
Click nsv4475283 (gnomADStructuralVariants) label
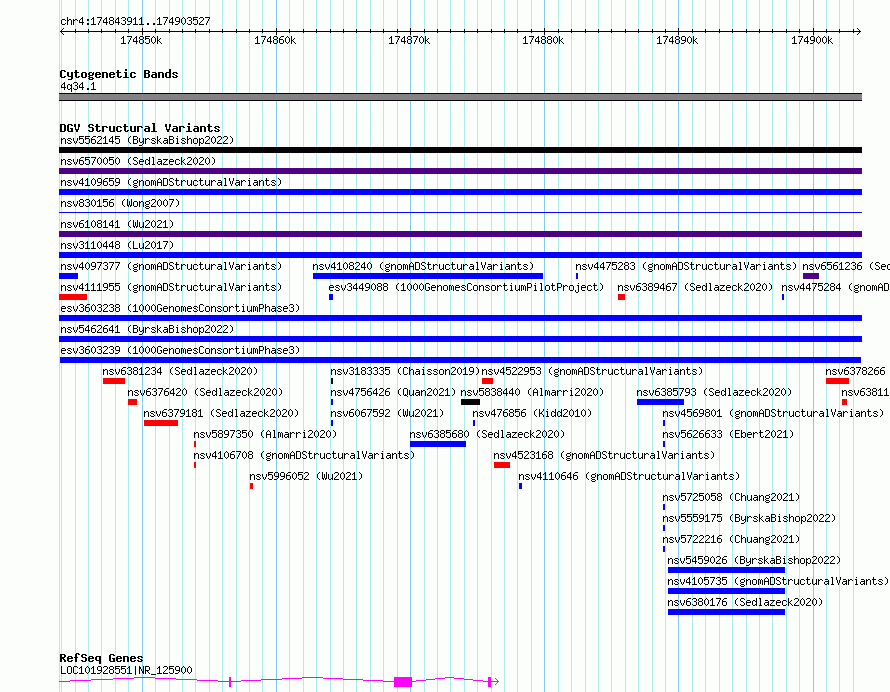pos(686,266)
